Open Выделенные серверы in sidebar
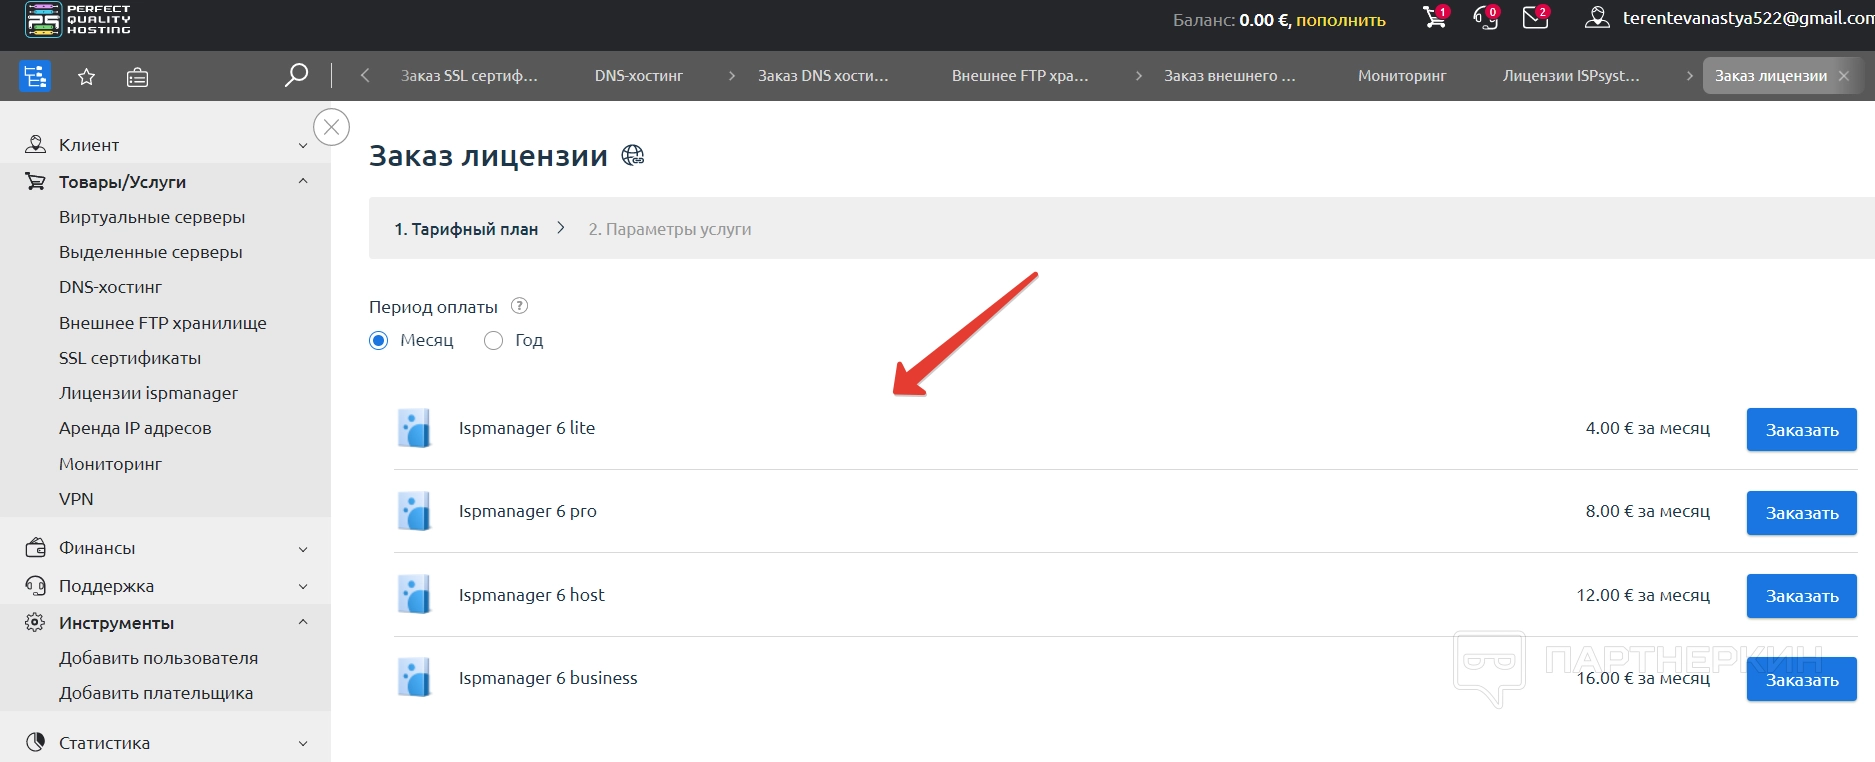The width and height of the screenshot is (1875, 762). [x=151, y=252]
